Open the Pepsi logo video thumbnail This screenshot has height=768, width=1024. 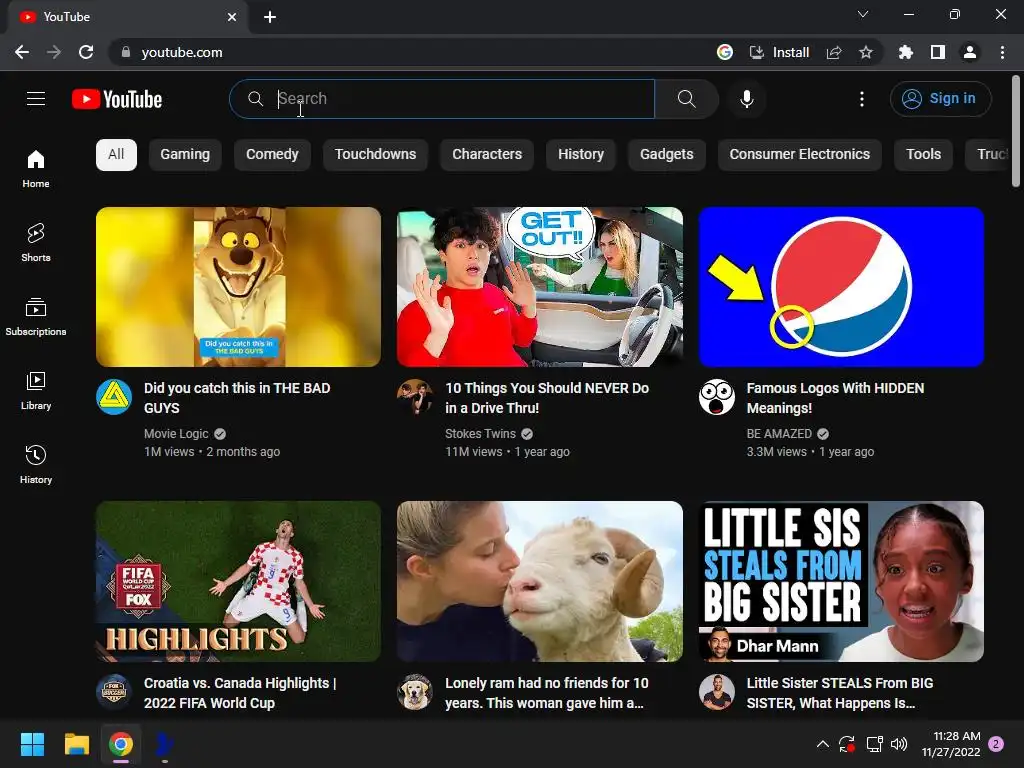[x=841, y=287]
